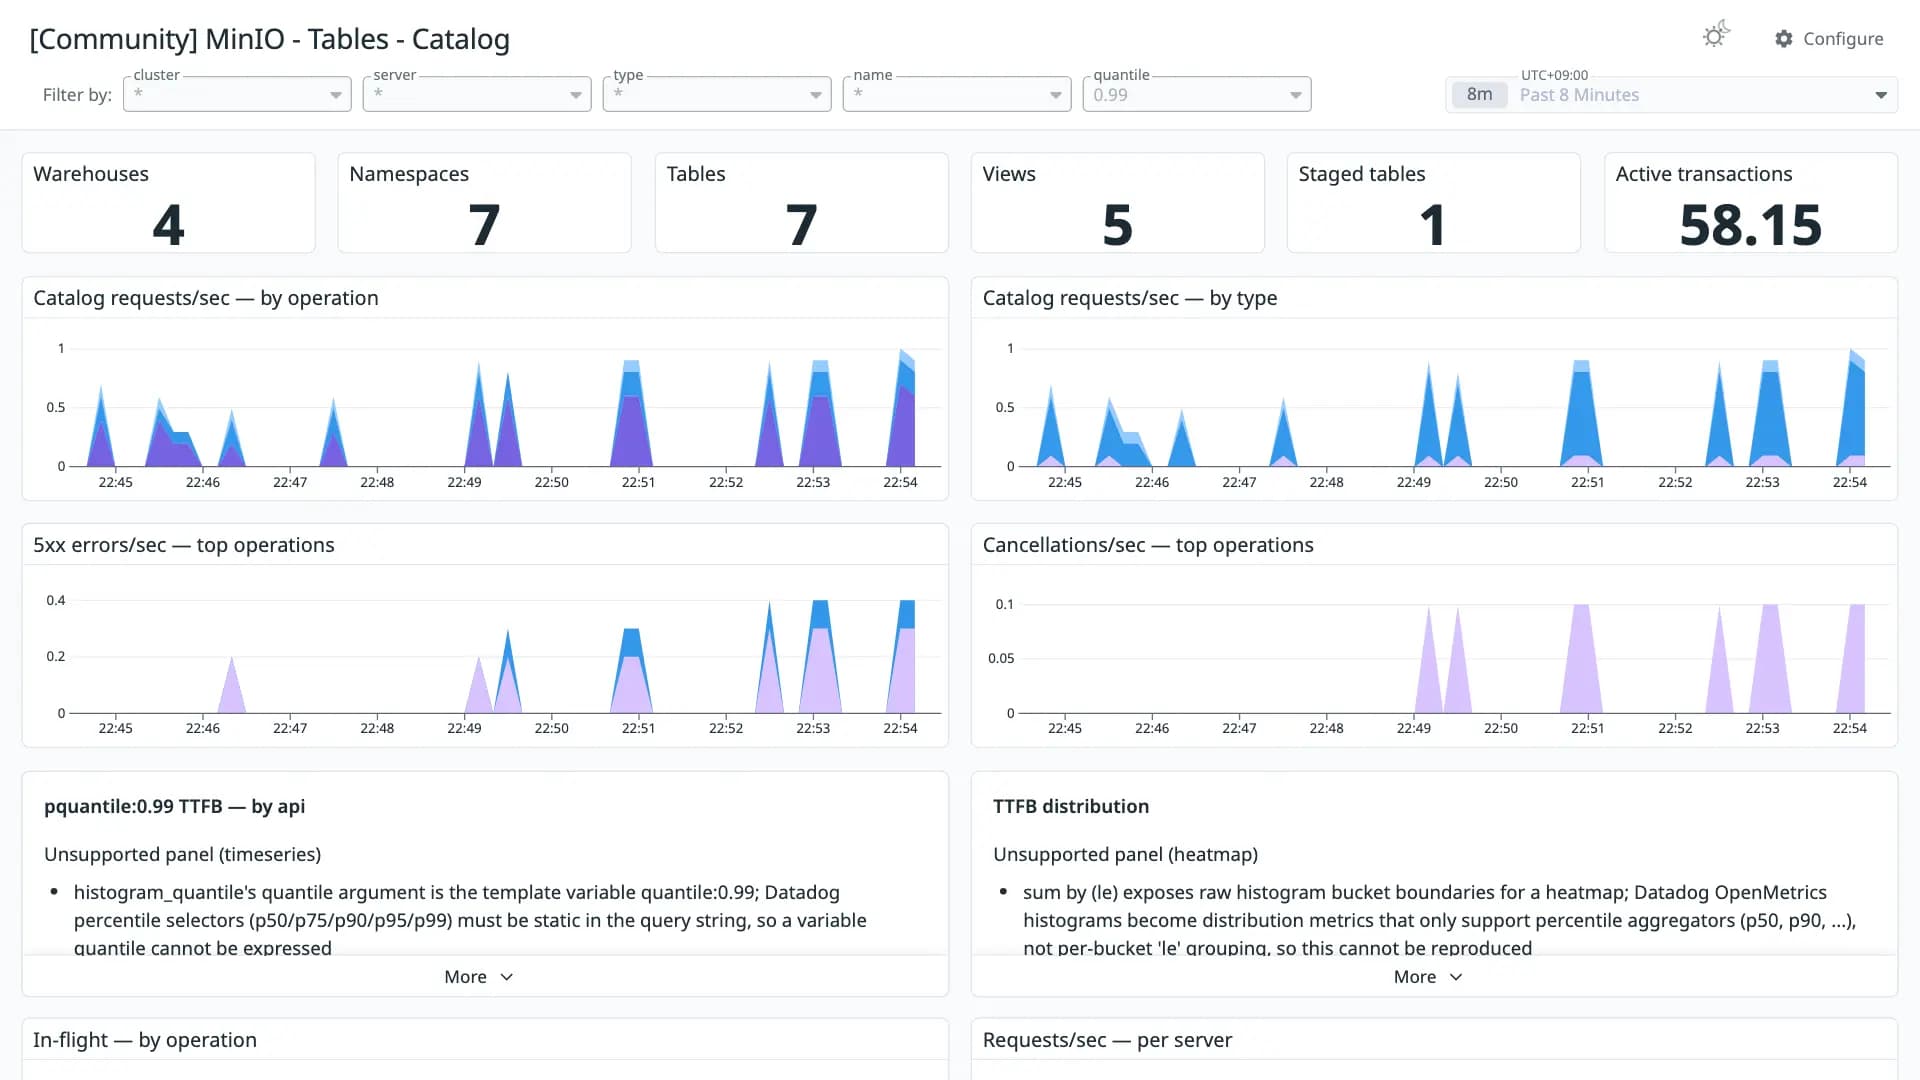The height and width of the screenshot is (1080, 1920).
Task: Open the cluster filter dropdown
Action: (237, 94)
